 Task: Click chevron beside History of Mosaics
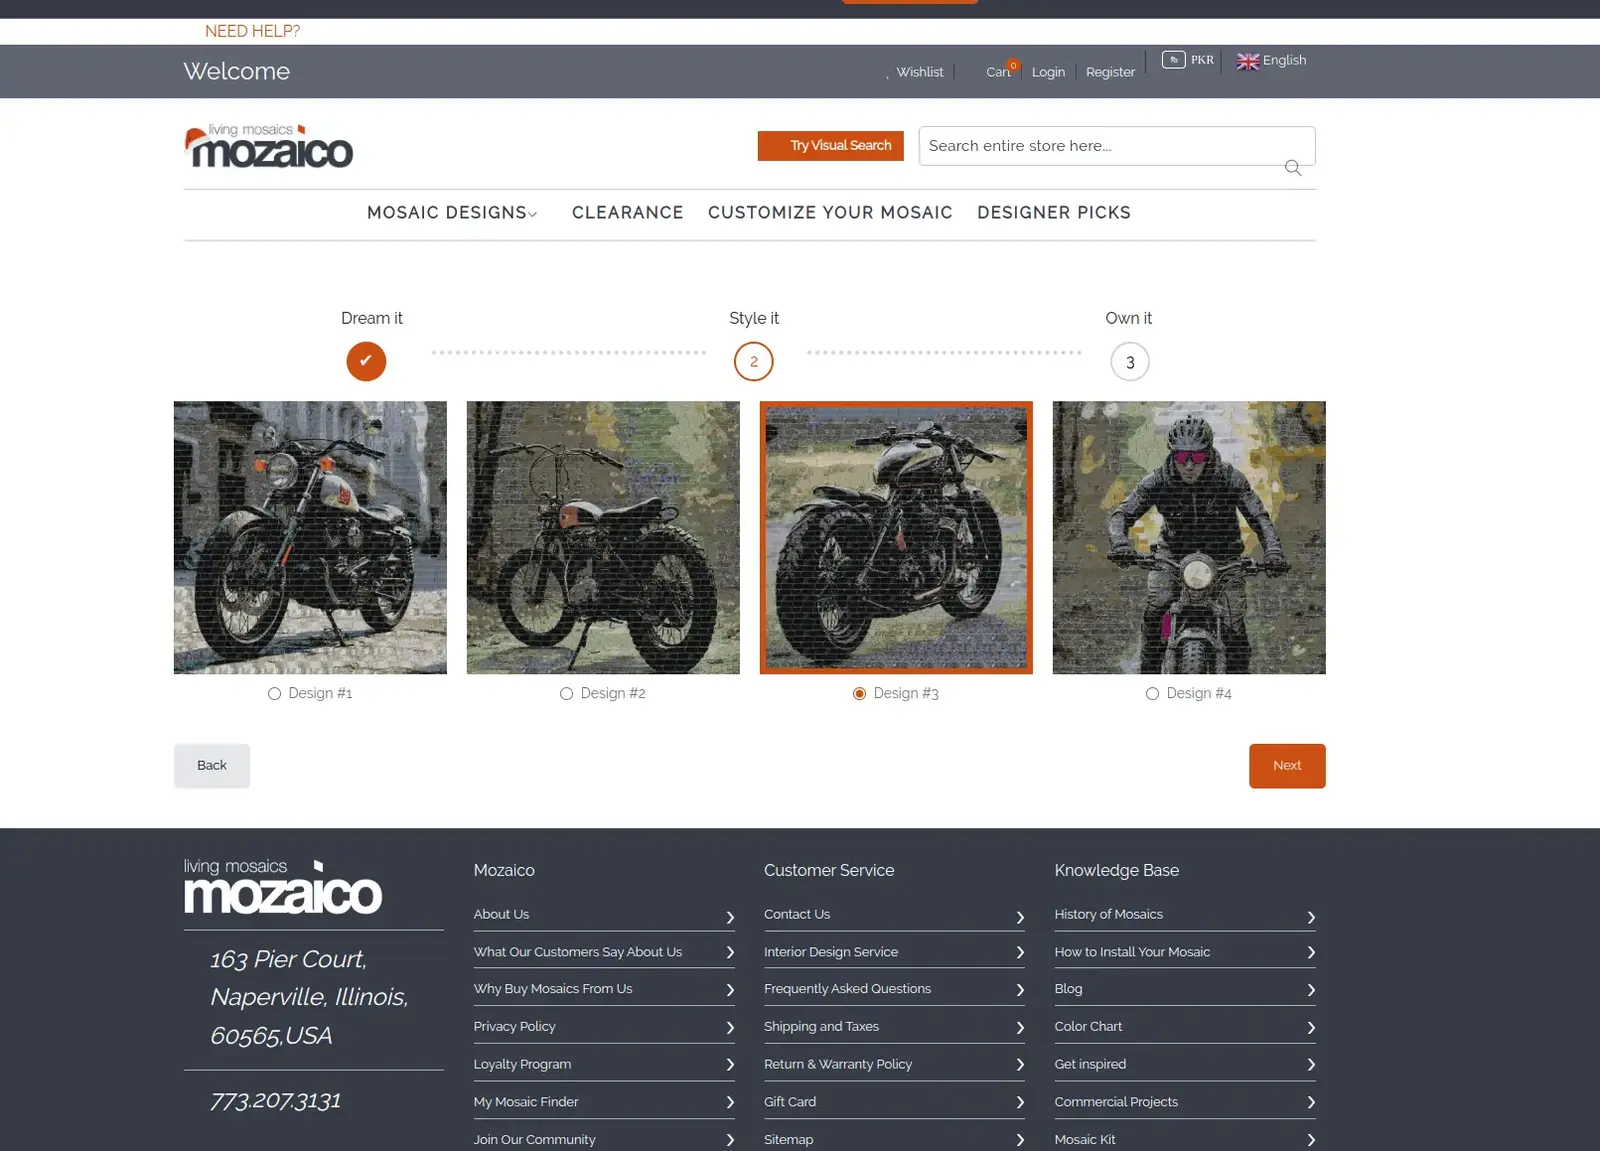tap(1311, 917)
